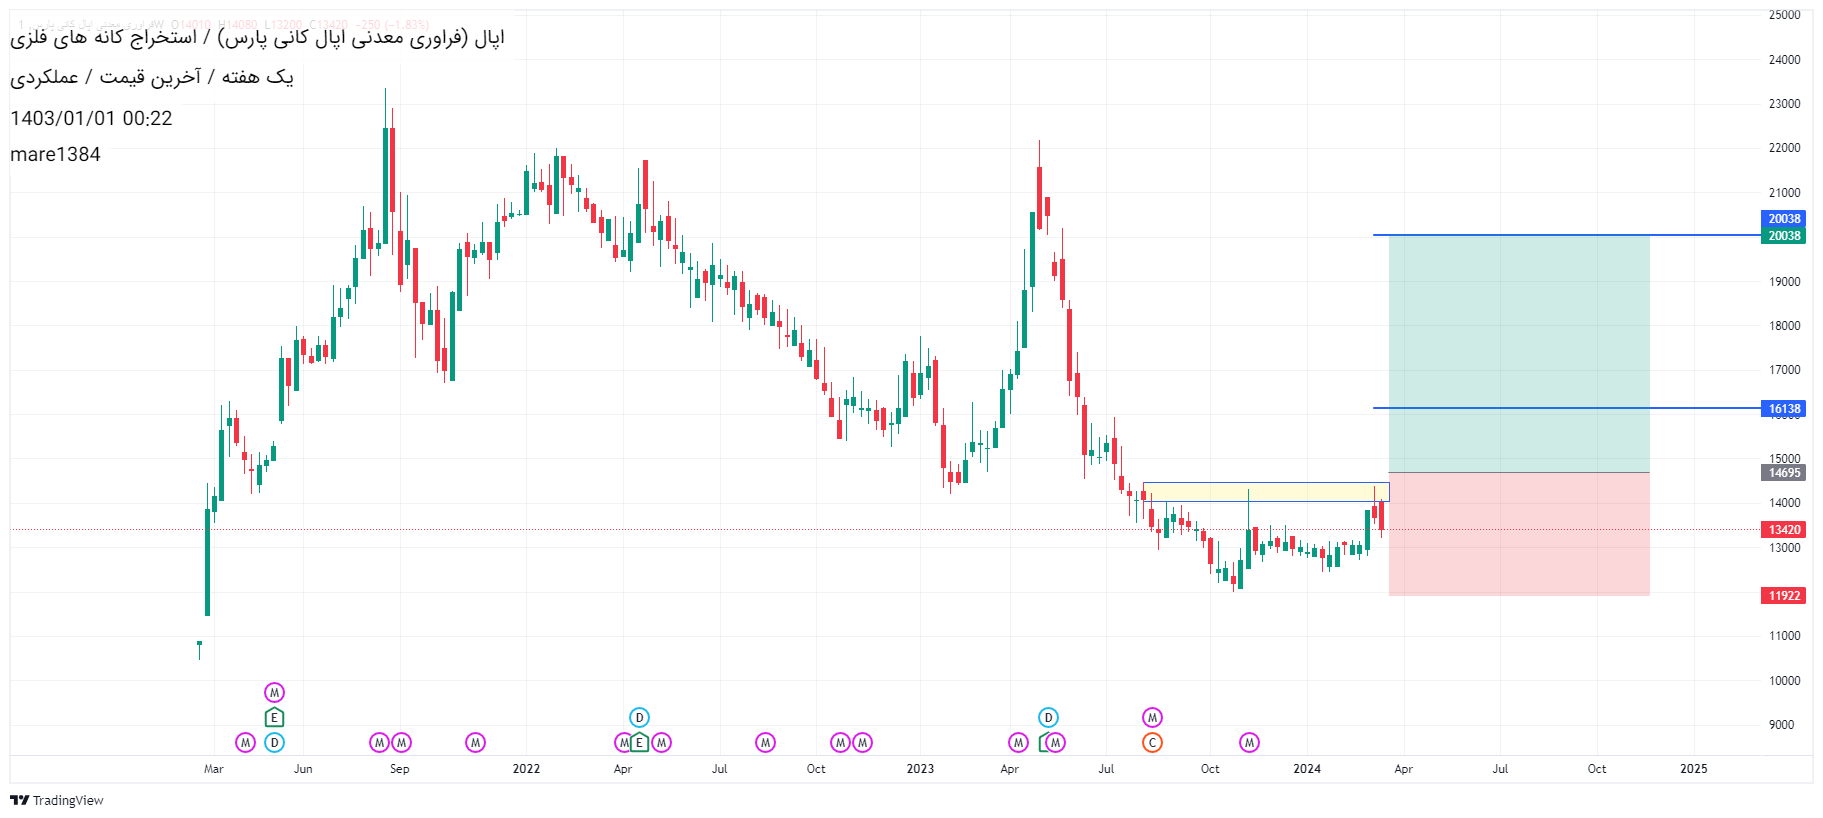Click the 9000 price axis label

coord(1781,725)
